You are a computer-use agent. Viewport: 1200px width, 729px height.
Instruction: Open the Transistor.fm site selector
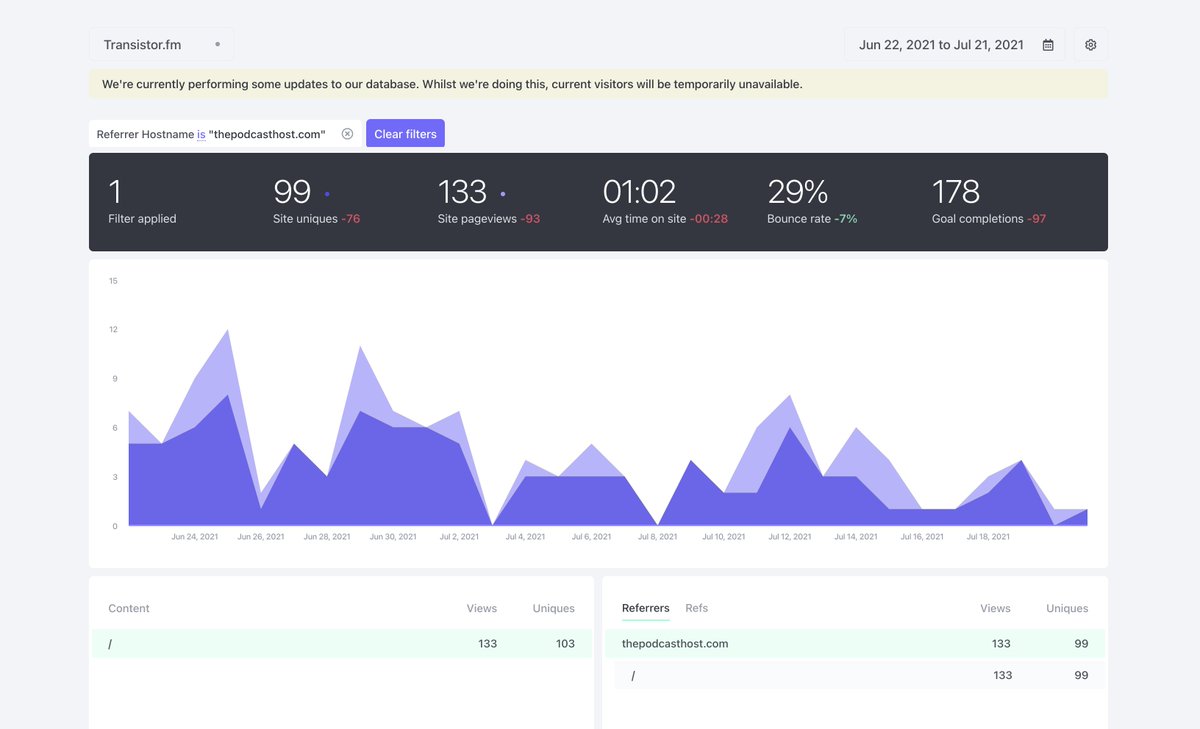[x=161, y=45]
